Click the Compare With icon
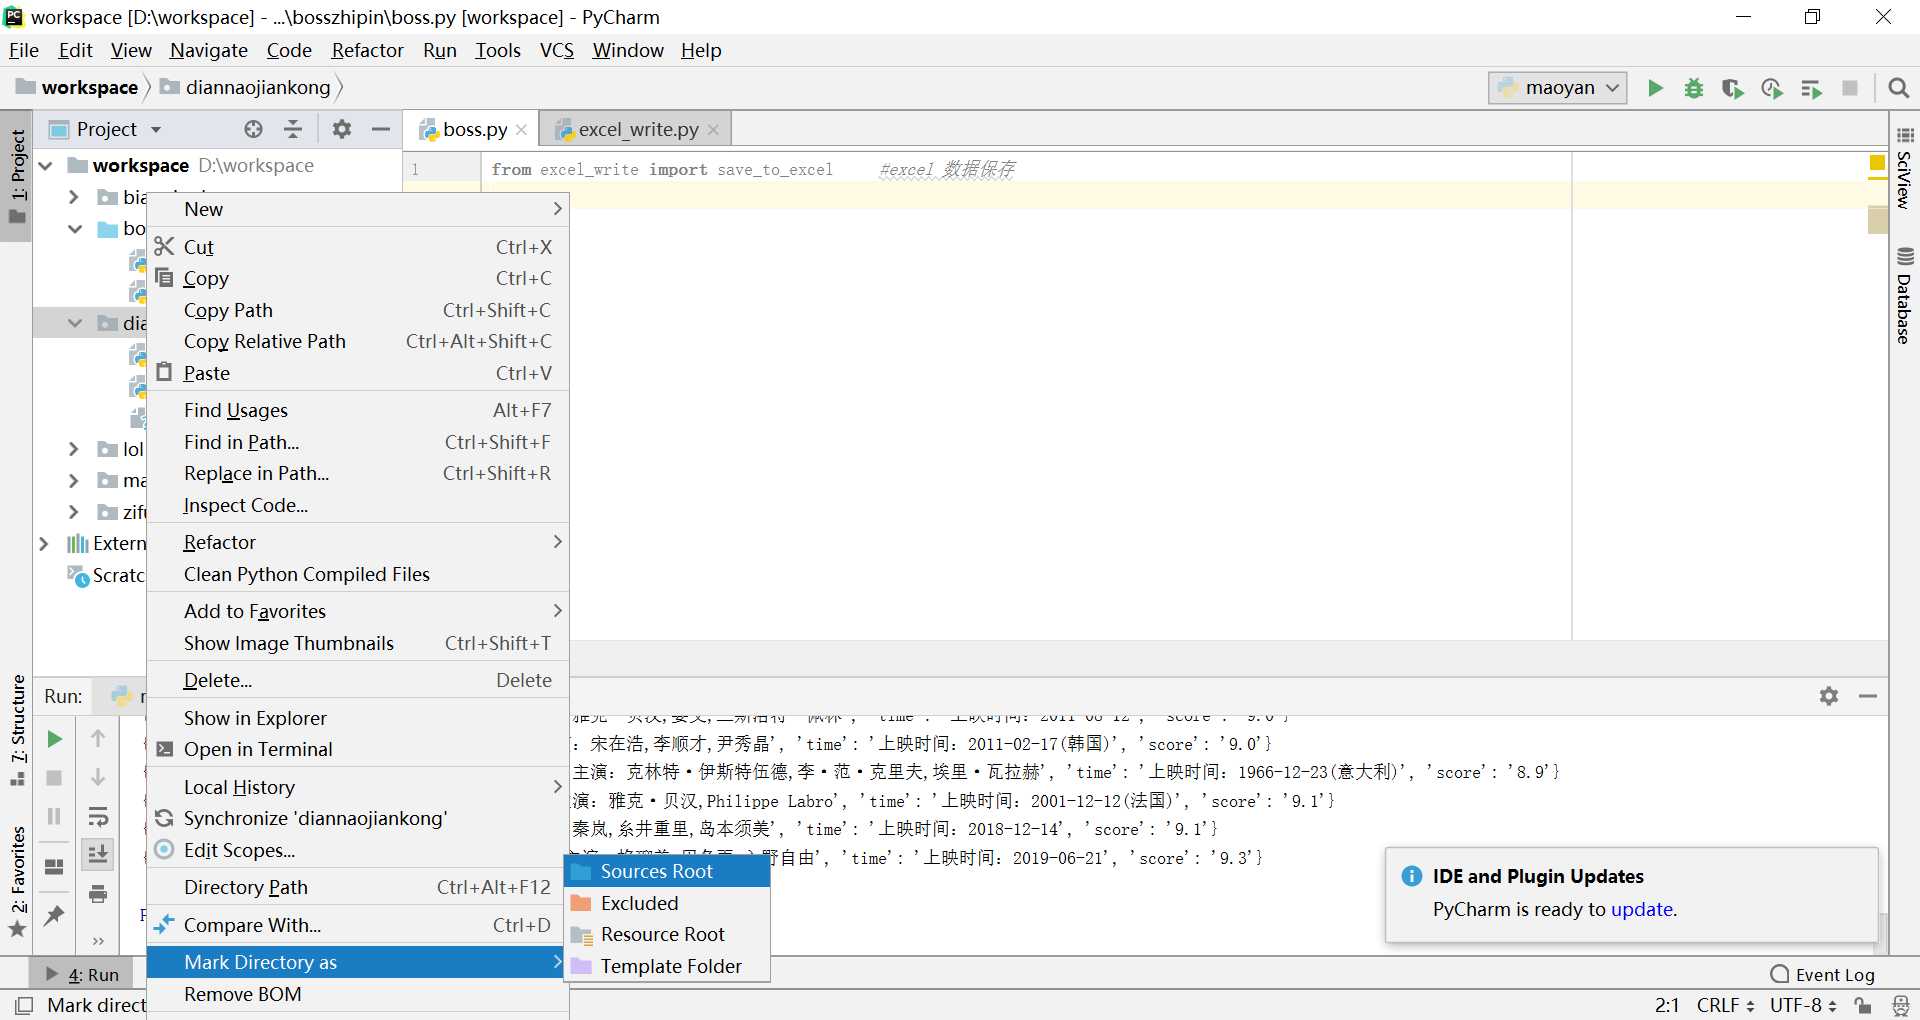Image resolution: width=1920 pixels, height=1020 pixels. 165,925
